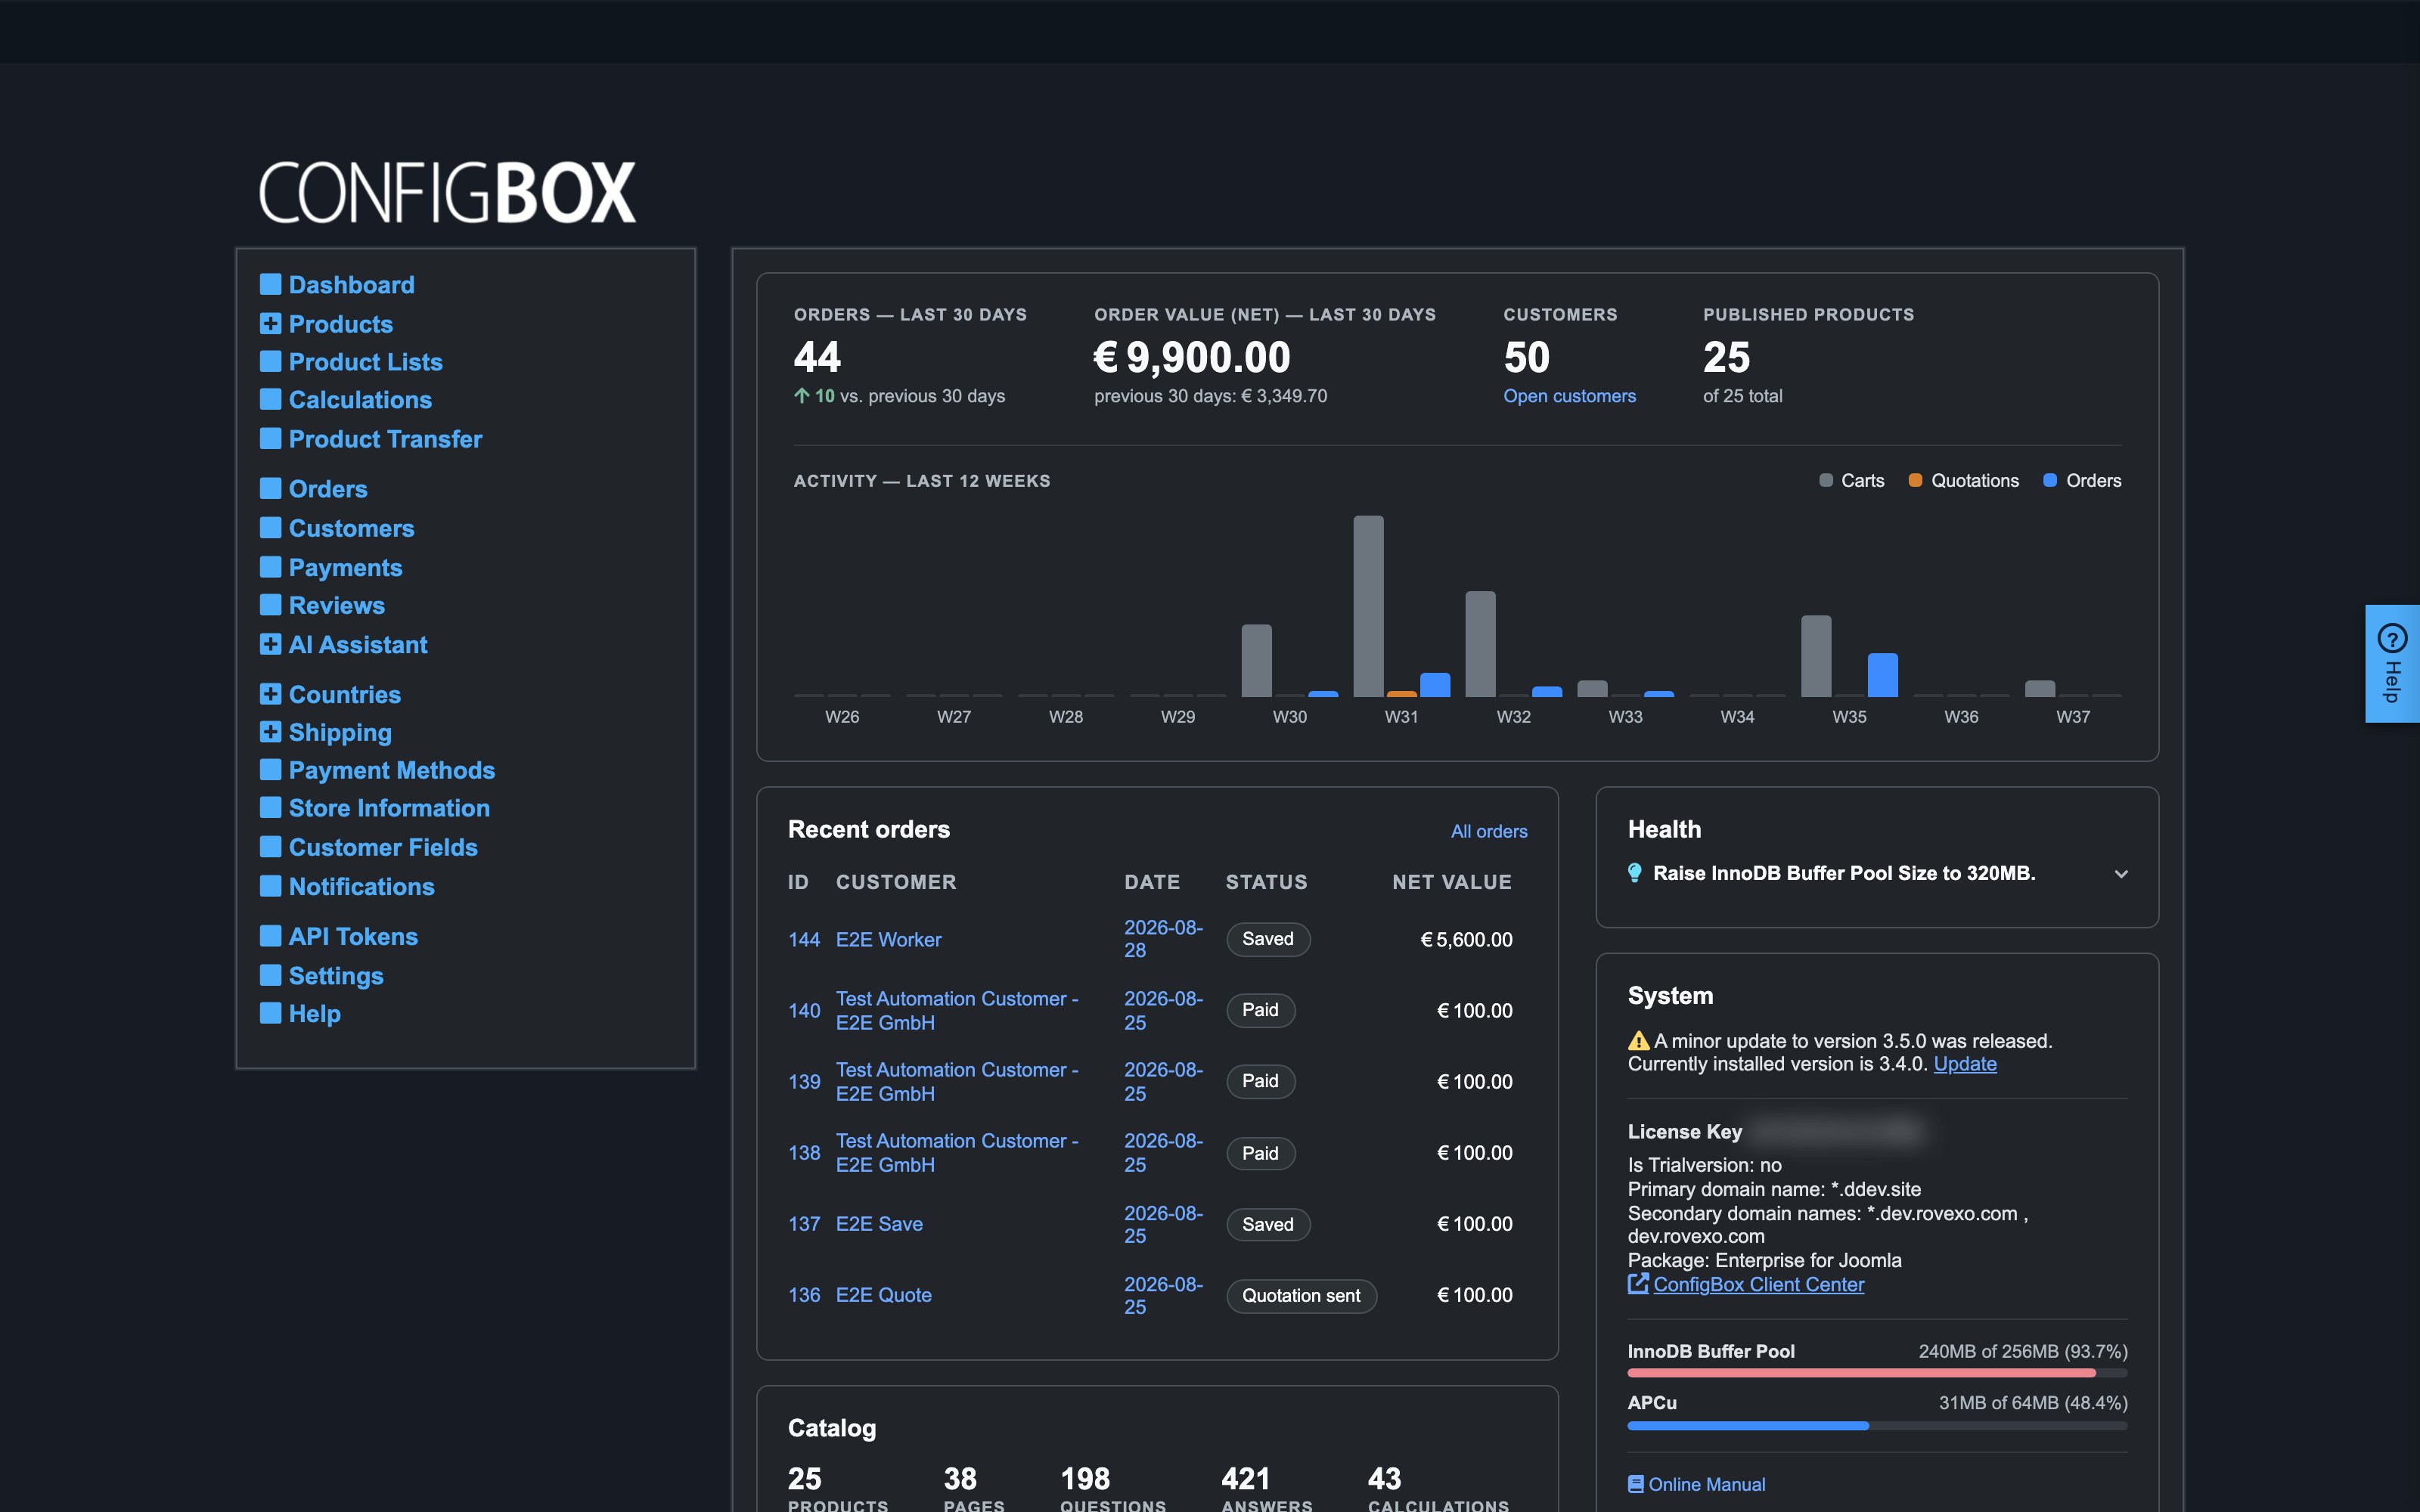
Task: Open the side Help tab
Action: pos(2392,663)
